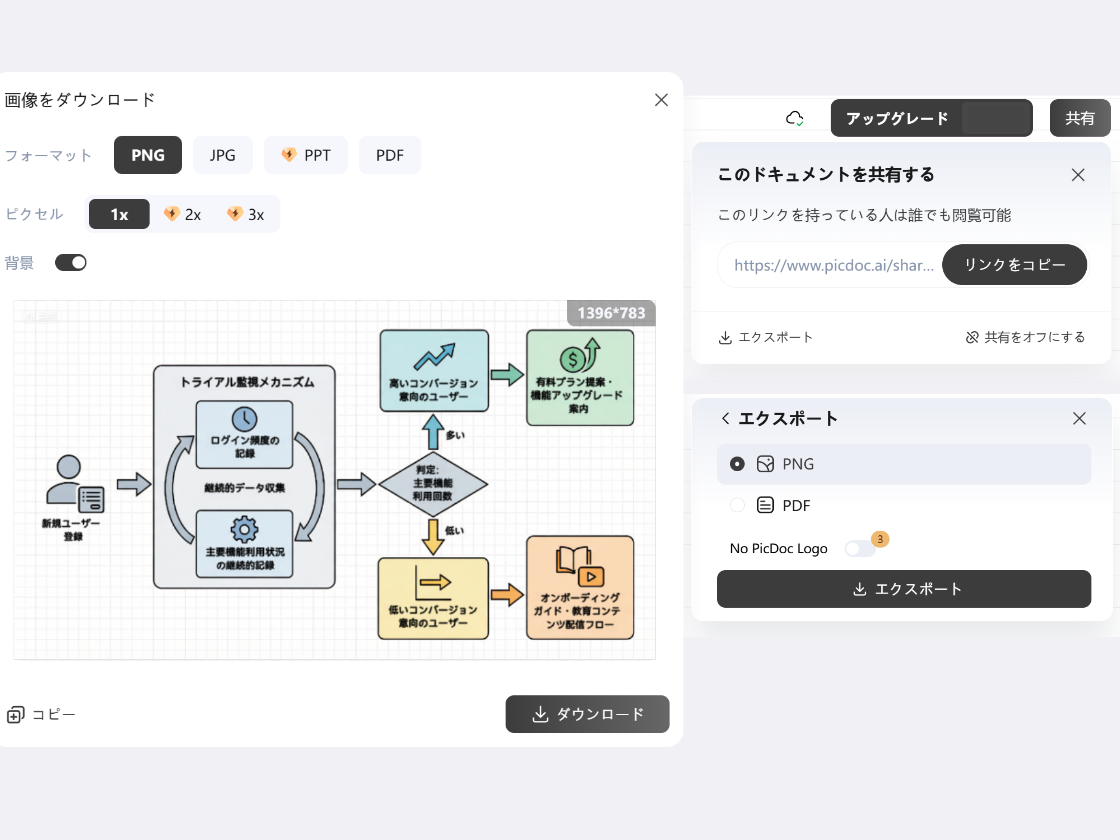Click the コピー copy icon in download dialog
The height and width of the screenshot is (840, 1120).
point(15,714)
